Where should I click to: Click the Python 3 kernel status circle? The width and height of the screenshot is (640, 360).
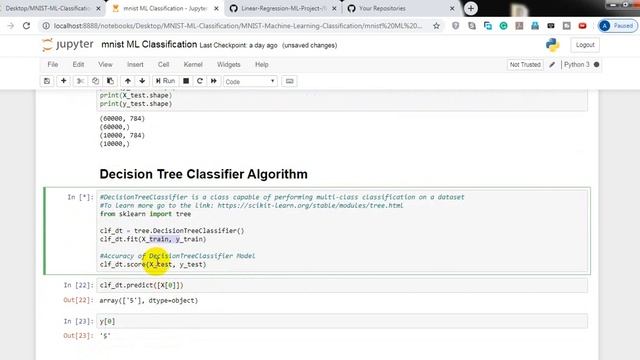tap(596, 64)
